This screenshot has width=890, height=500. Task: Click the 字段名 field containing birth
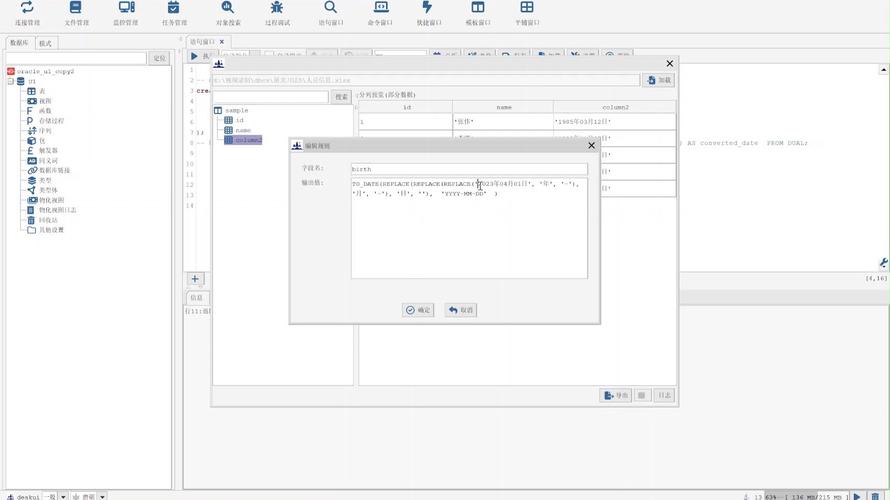[468, 169]
